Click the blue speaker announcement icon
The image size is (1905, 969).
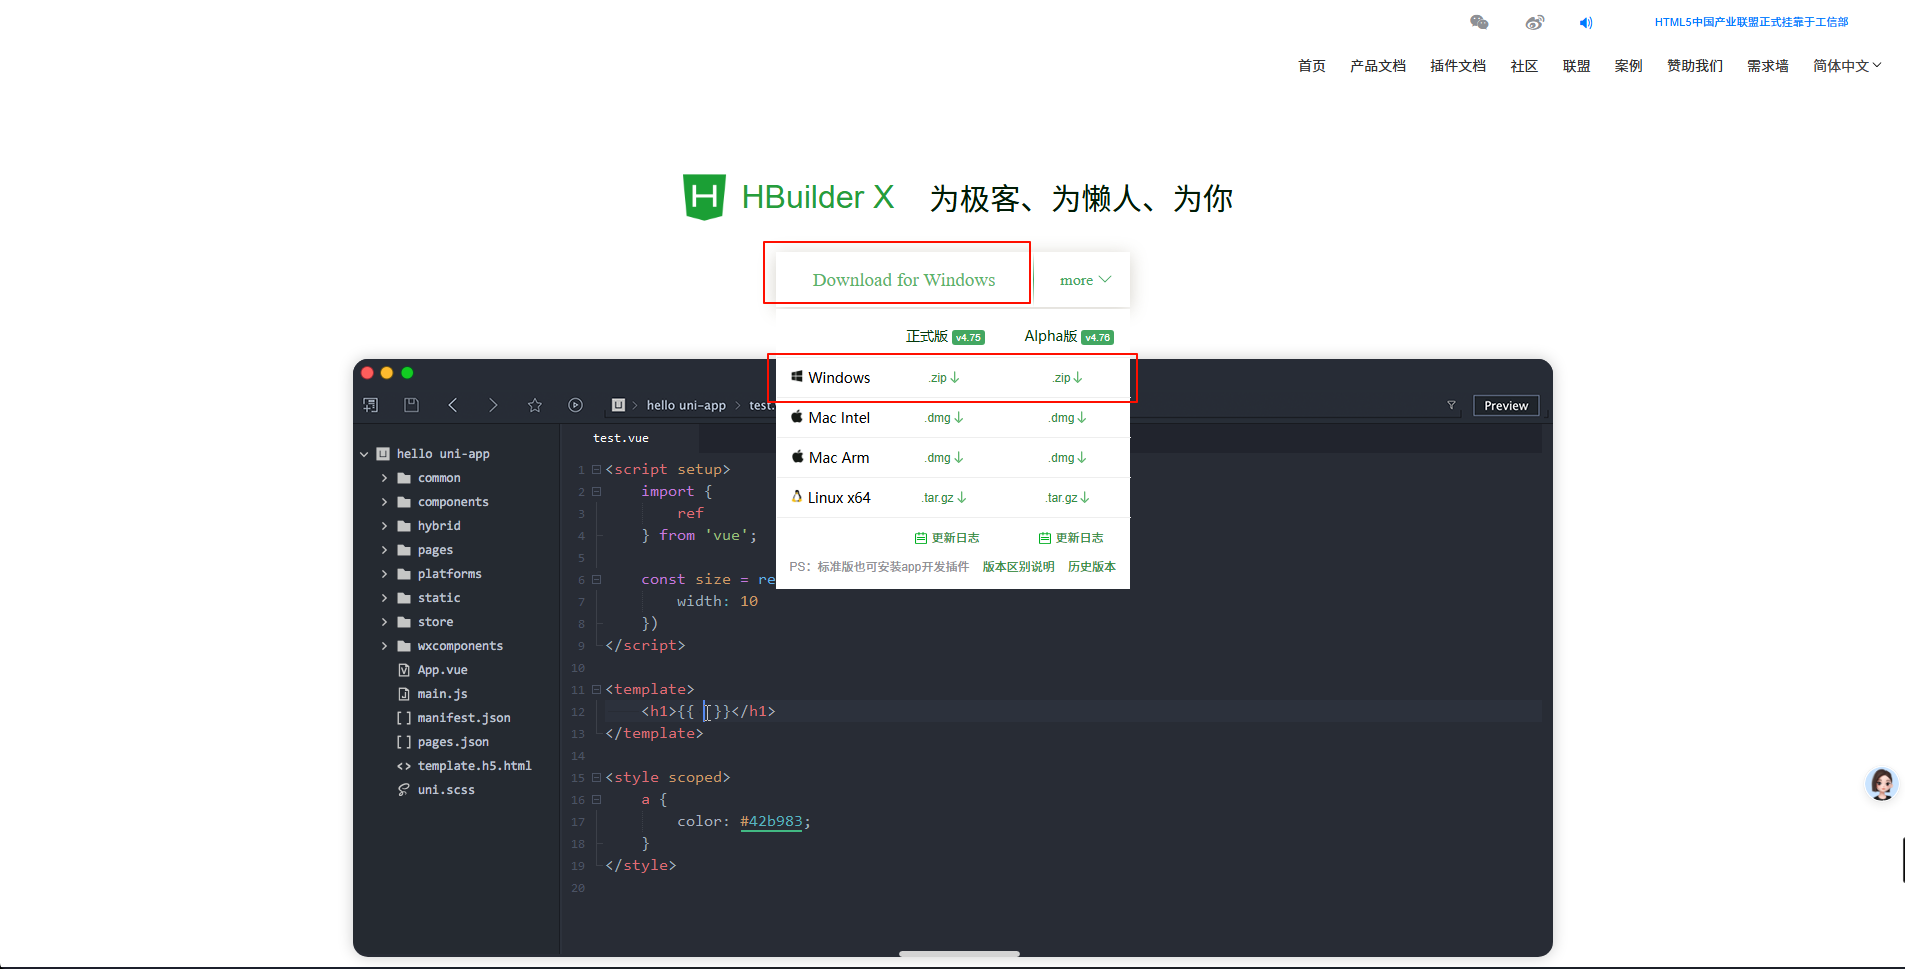pos(1586,22)
